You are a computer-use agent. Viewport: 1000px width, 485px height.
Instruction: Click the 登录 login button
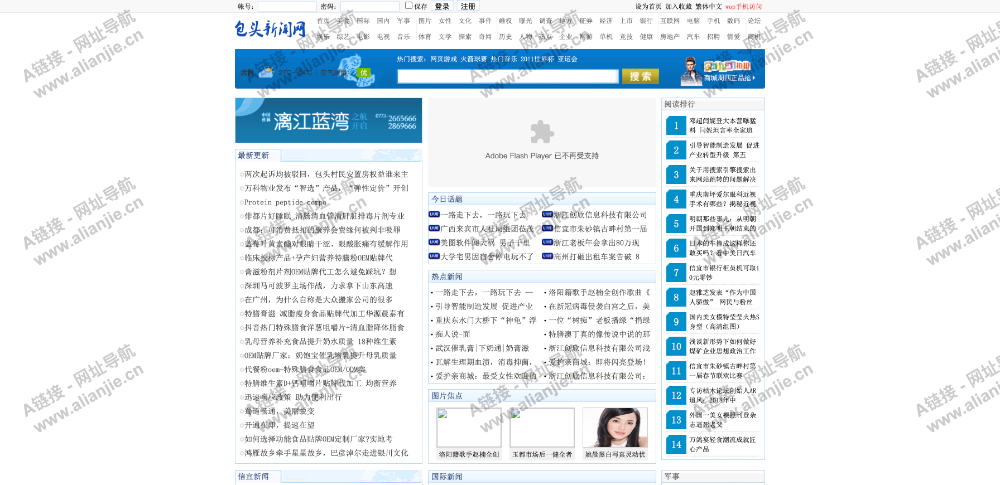point(442,6)
